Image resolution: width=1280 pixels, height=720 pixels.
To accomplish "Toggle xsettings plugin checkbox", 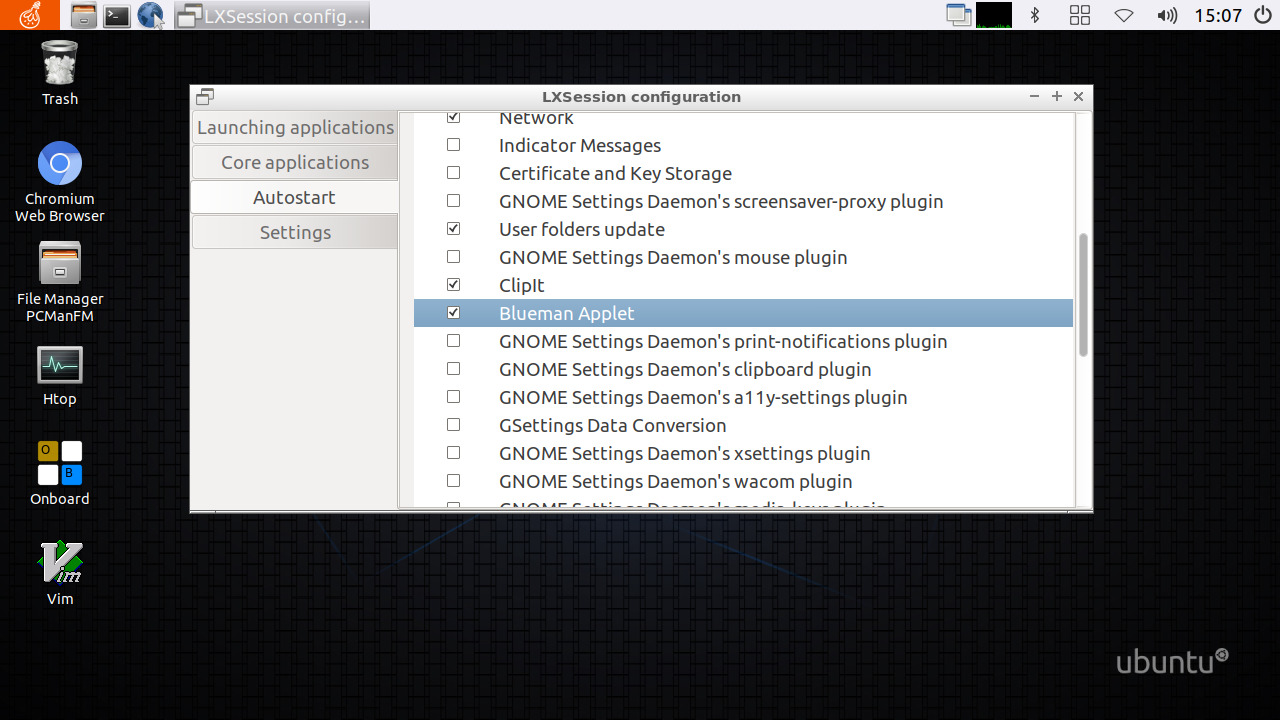I will (x=453, y=453).
